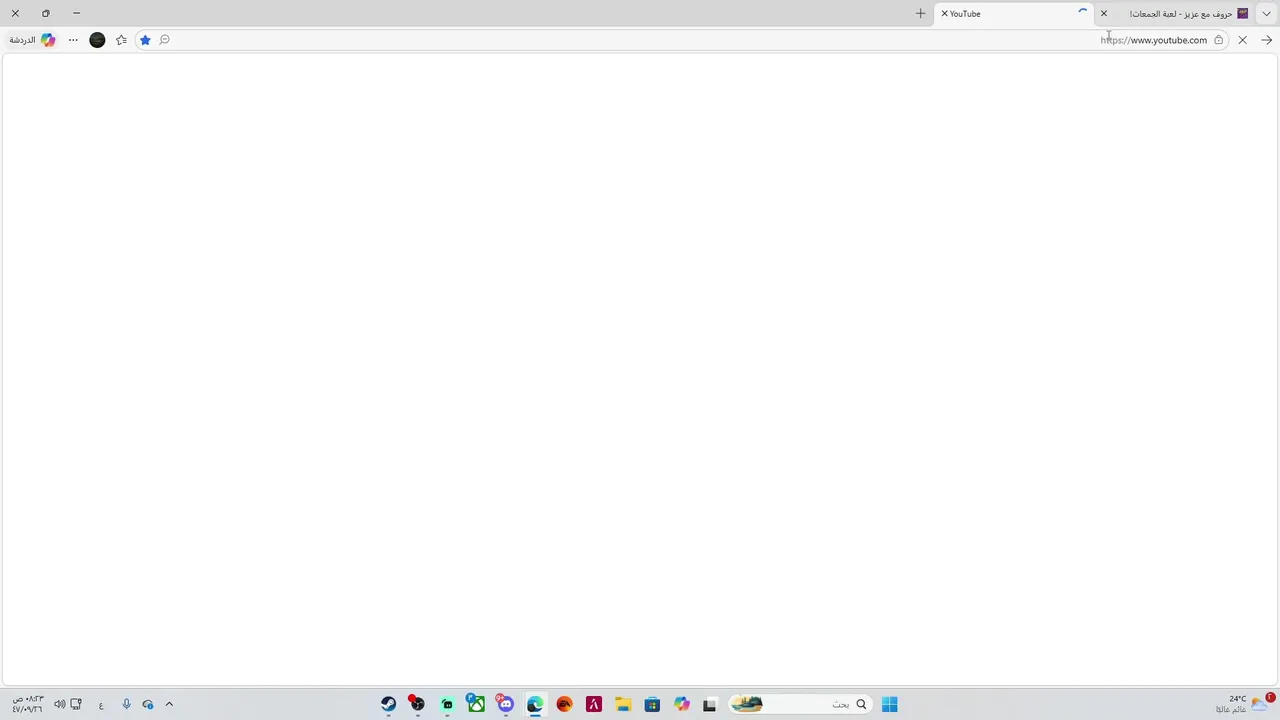
Task: Open the maroon A app in the taskbar
Action: pyautogui.click(x=594, y=704)
